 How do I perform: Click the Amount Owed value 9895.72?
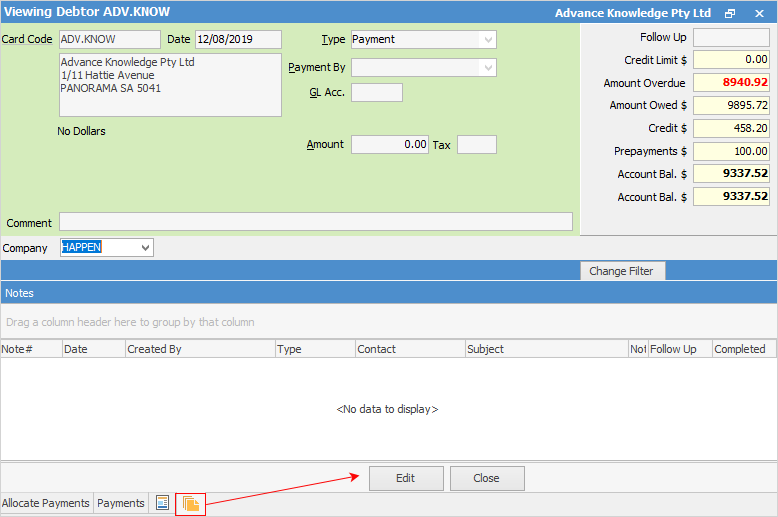(731, 105)
